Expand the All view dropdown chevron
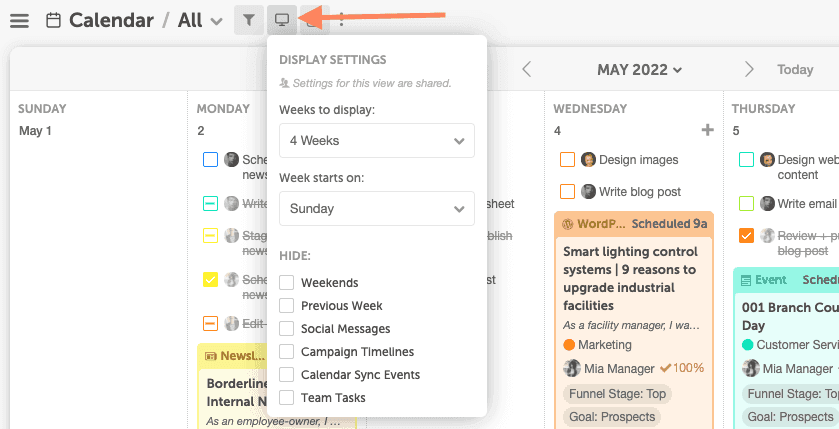Screen dimensions: 839x429 coord(216,22)
